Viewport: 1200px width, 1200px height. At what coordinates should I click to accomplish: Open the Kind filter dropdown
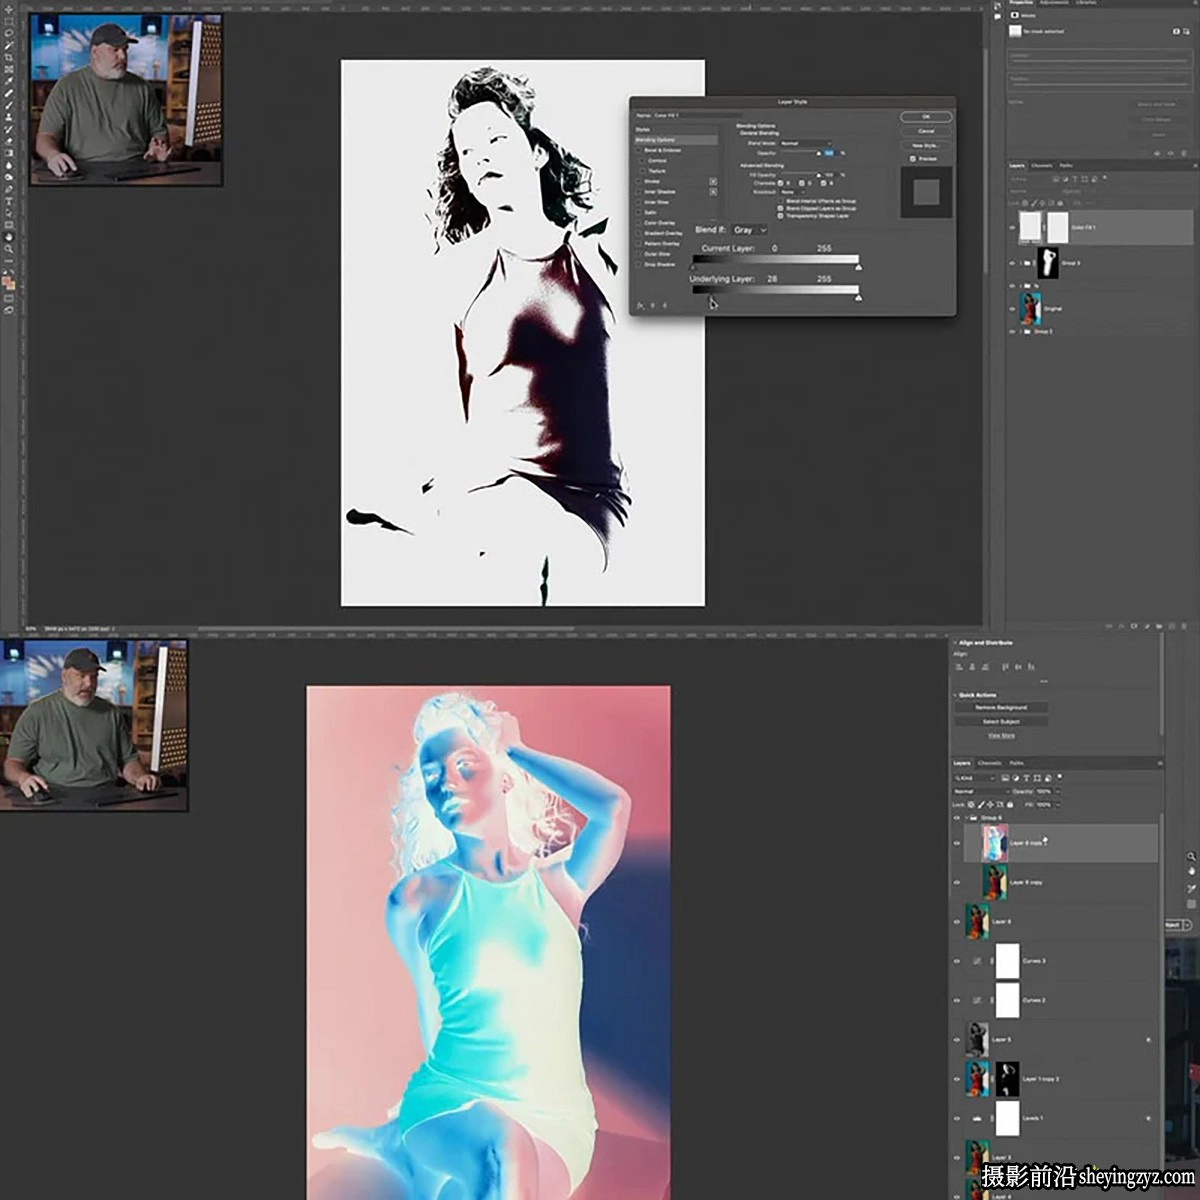pos(975,778)
